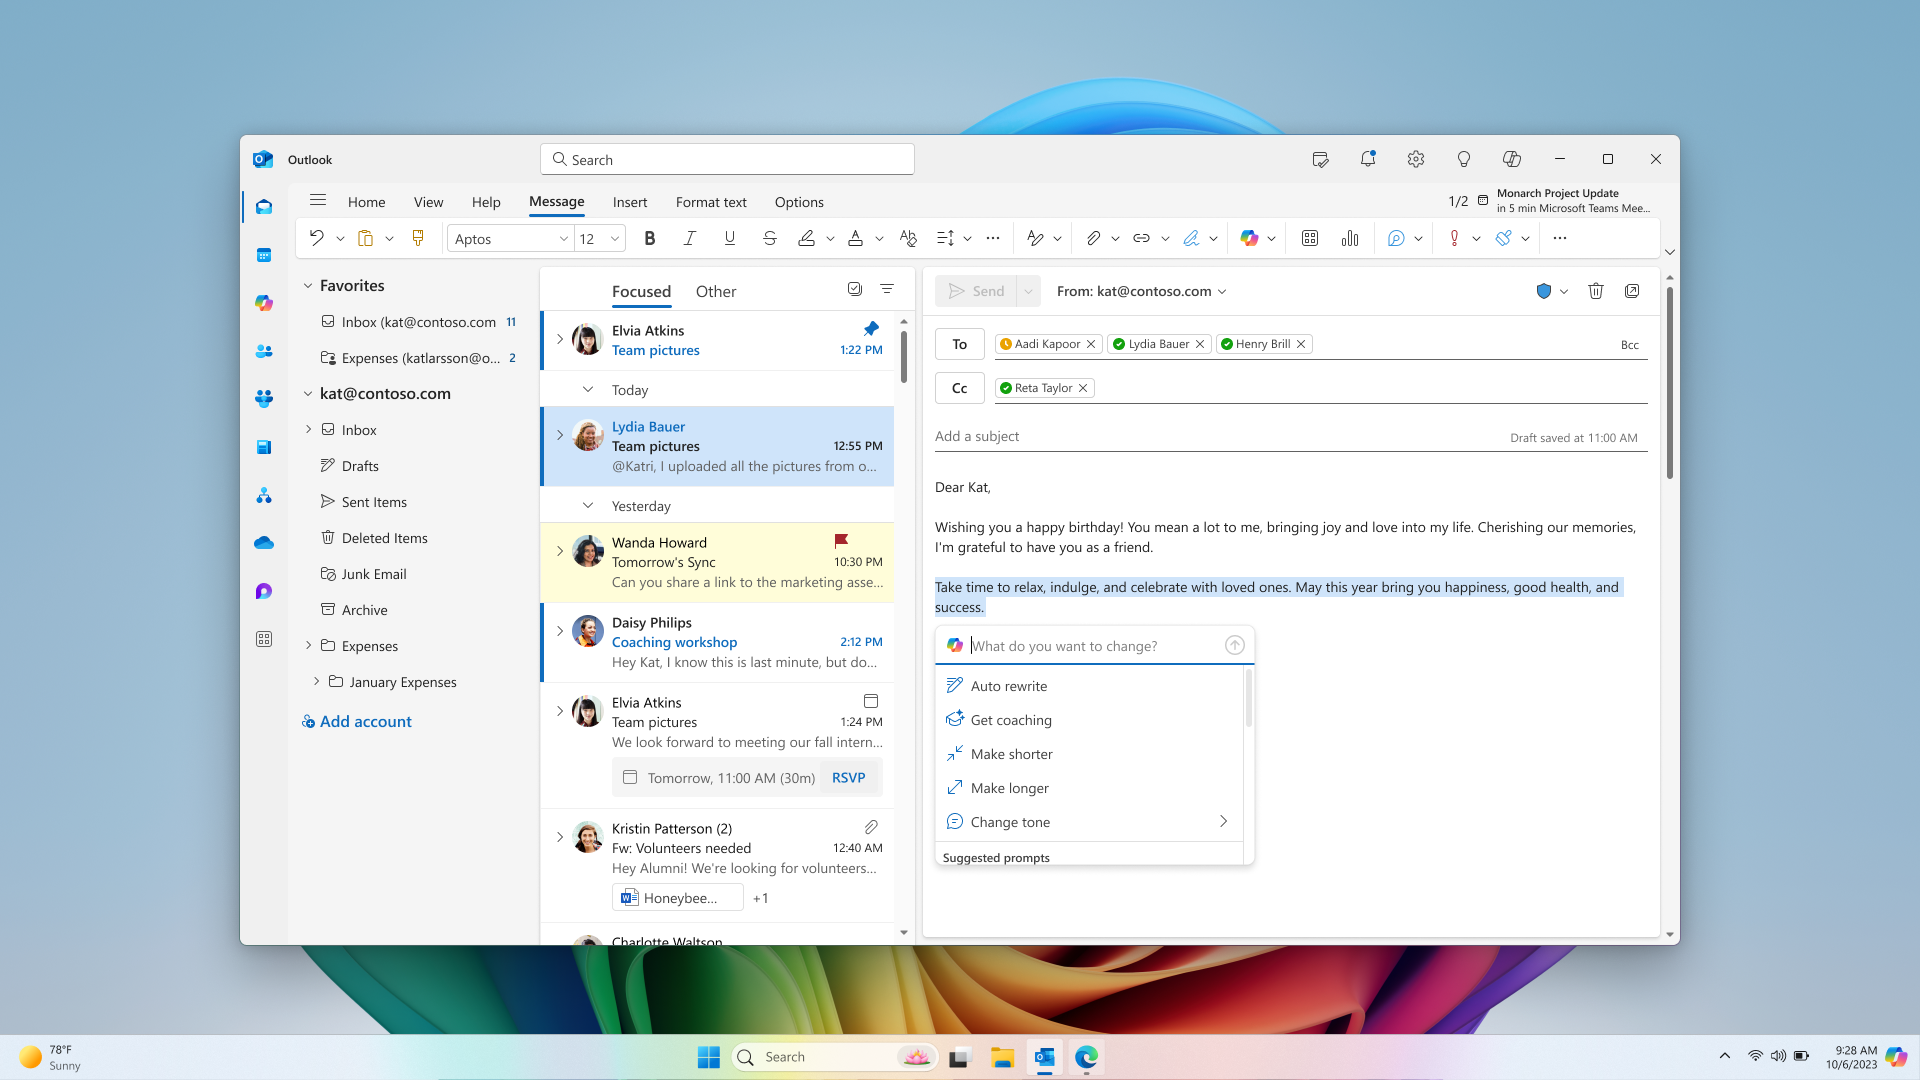1920x1080 pixels.
Task: Apply strikethrough from the ribbon
Action: pos(769,238)
